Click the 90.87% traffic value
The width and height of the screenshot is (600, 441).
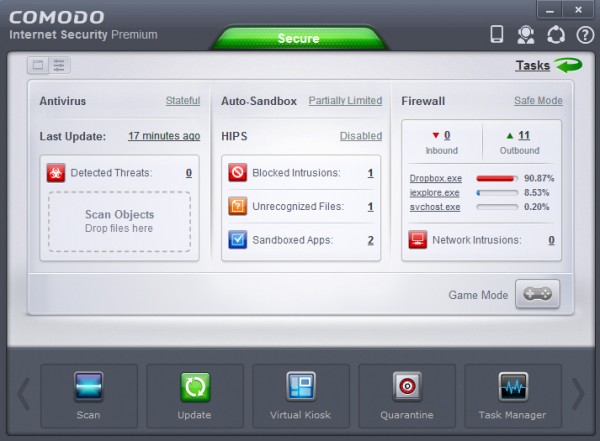coord(539,178)
